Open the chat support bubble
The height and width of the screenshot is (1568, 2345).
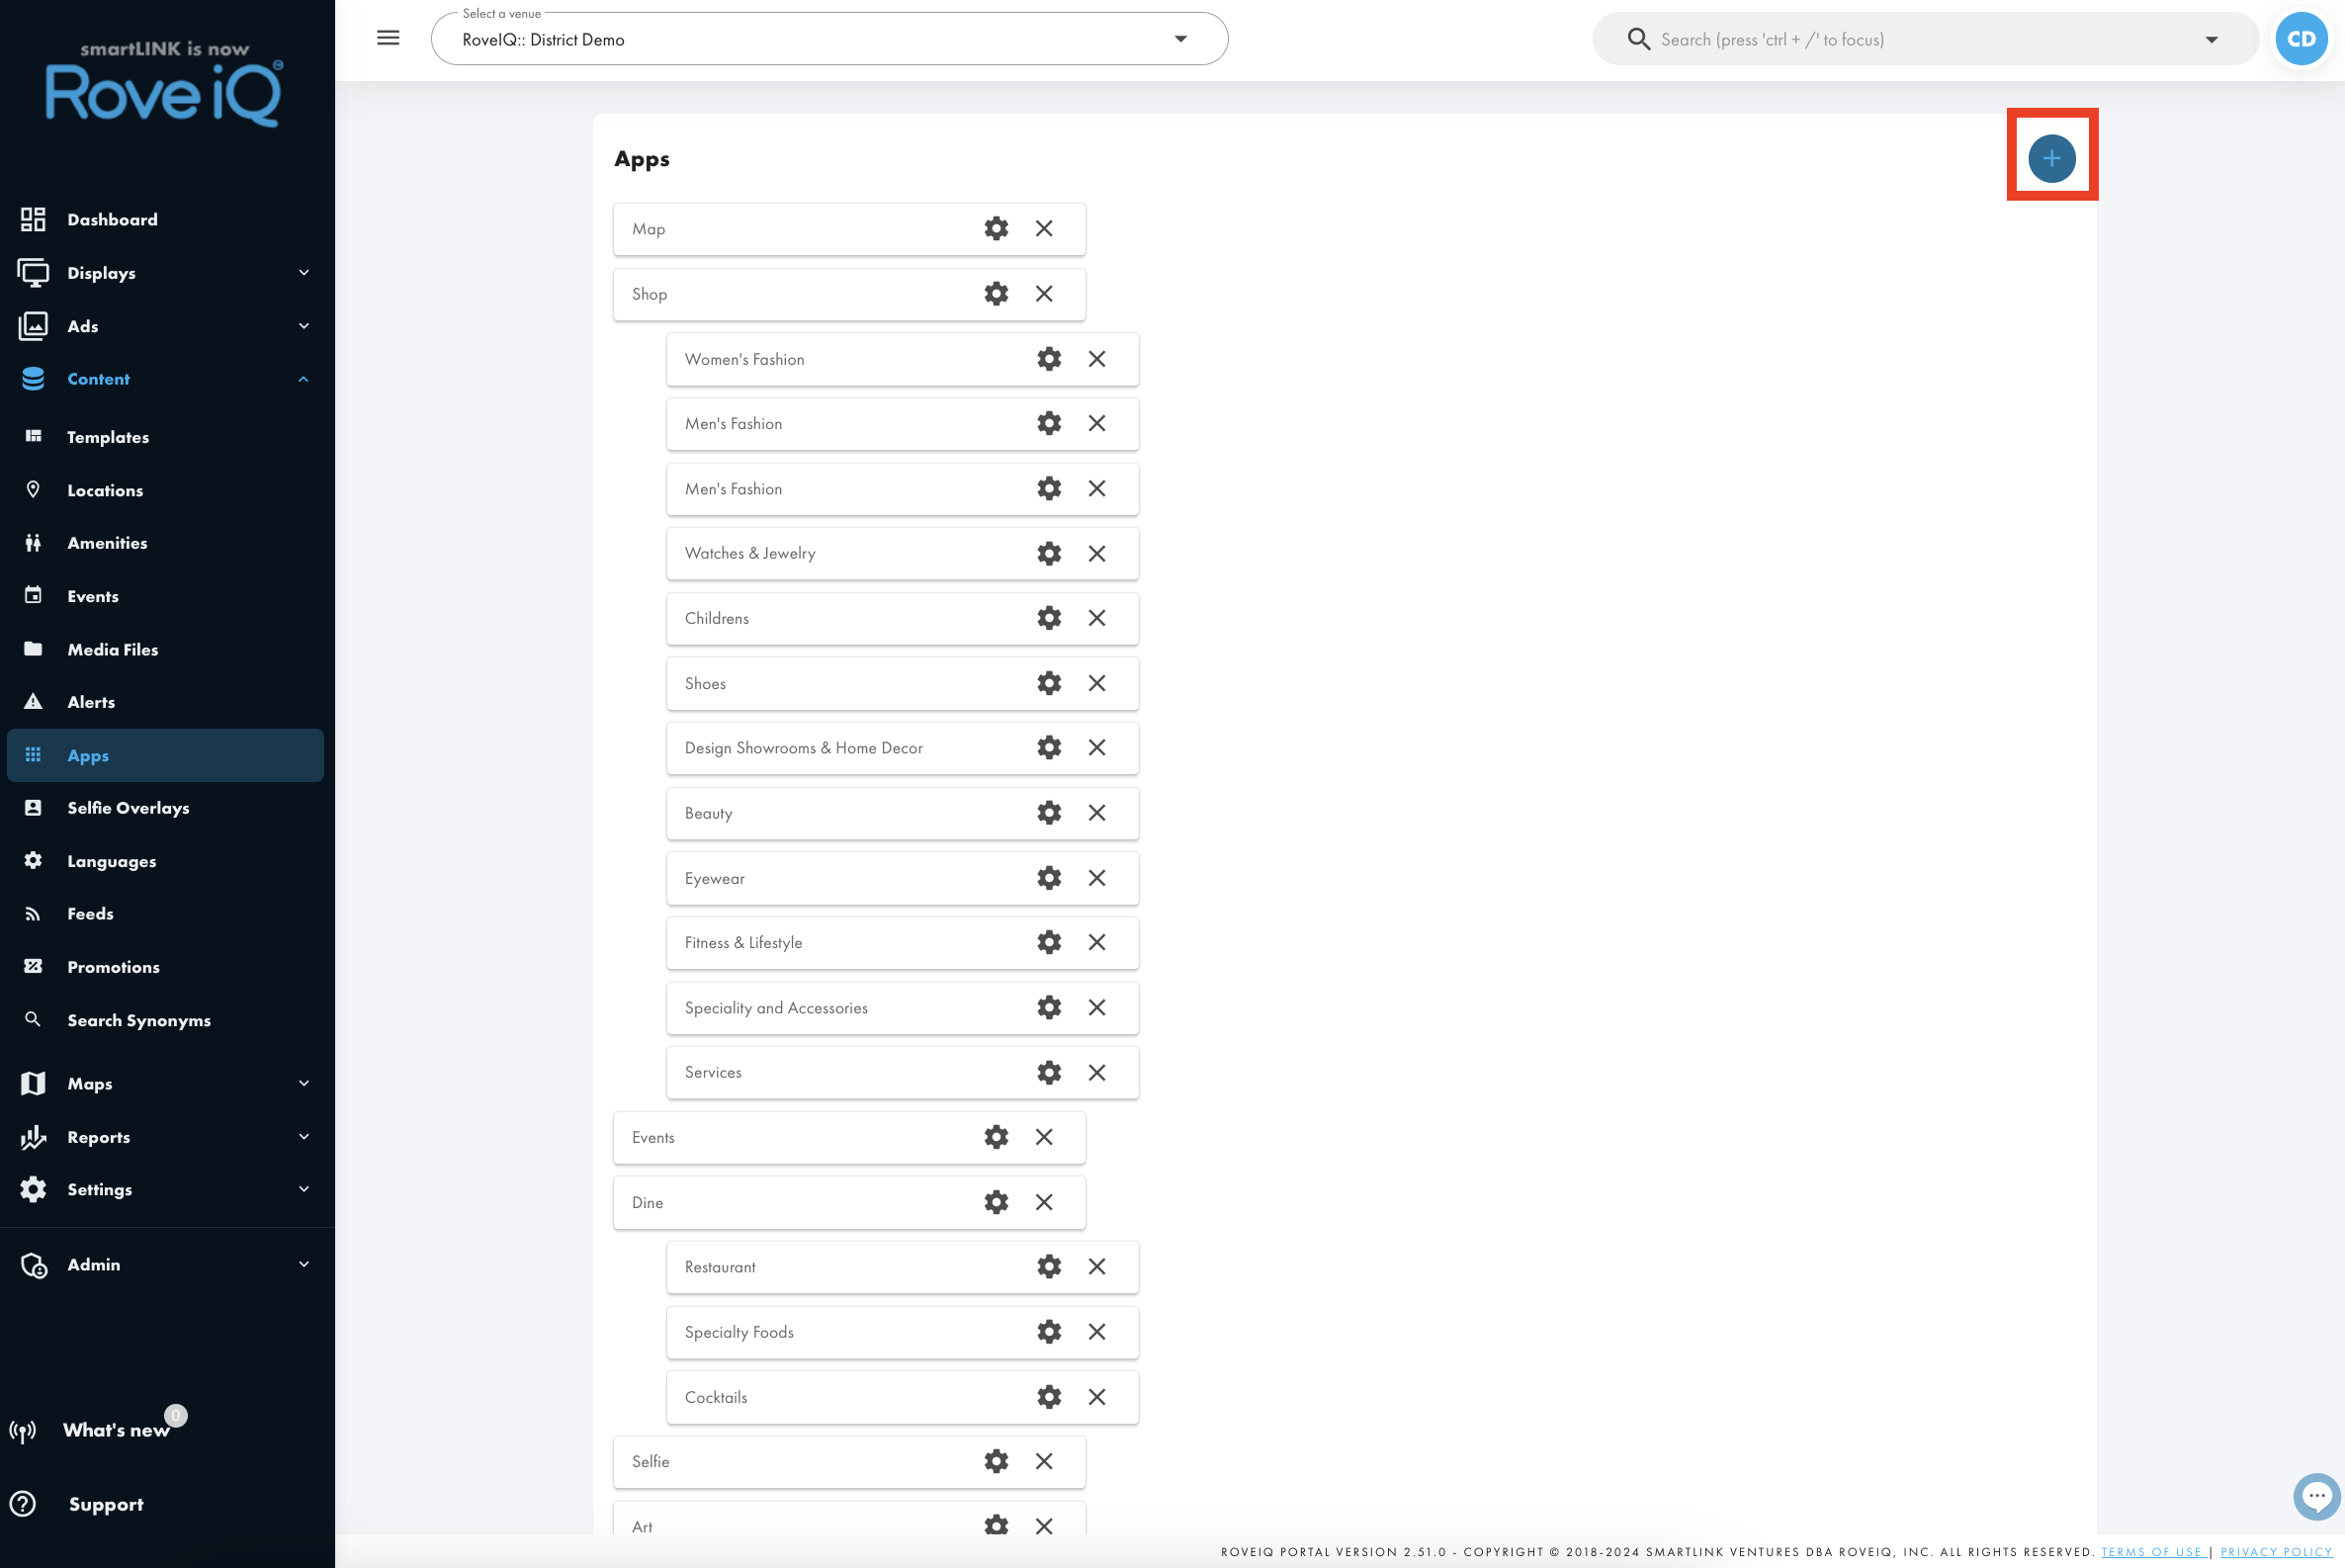point(2316,1496)
